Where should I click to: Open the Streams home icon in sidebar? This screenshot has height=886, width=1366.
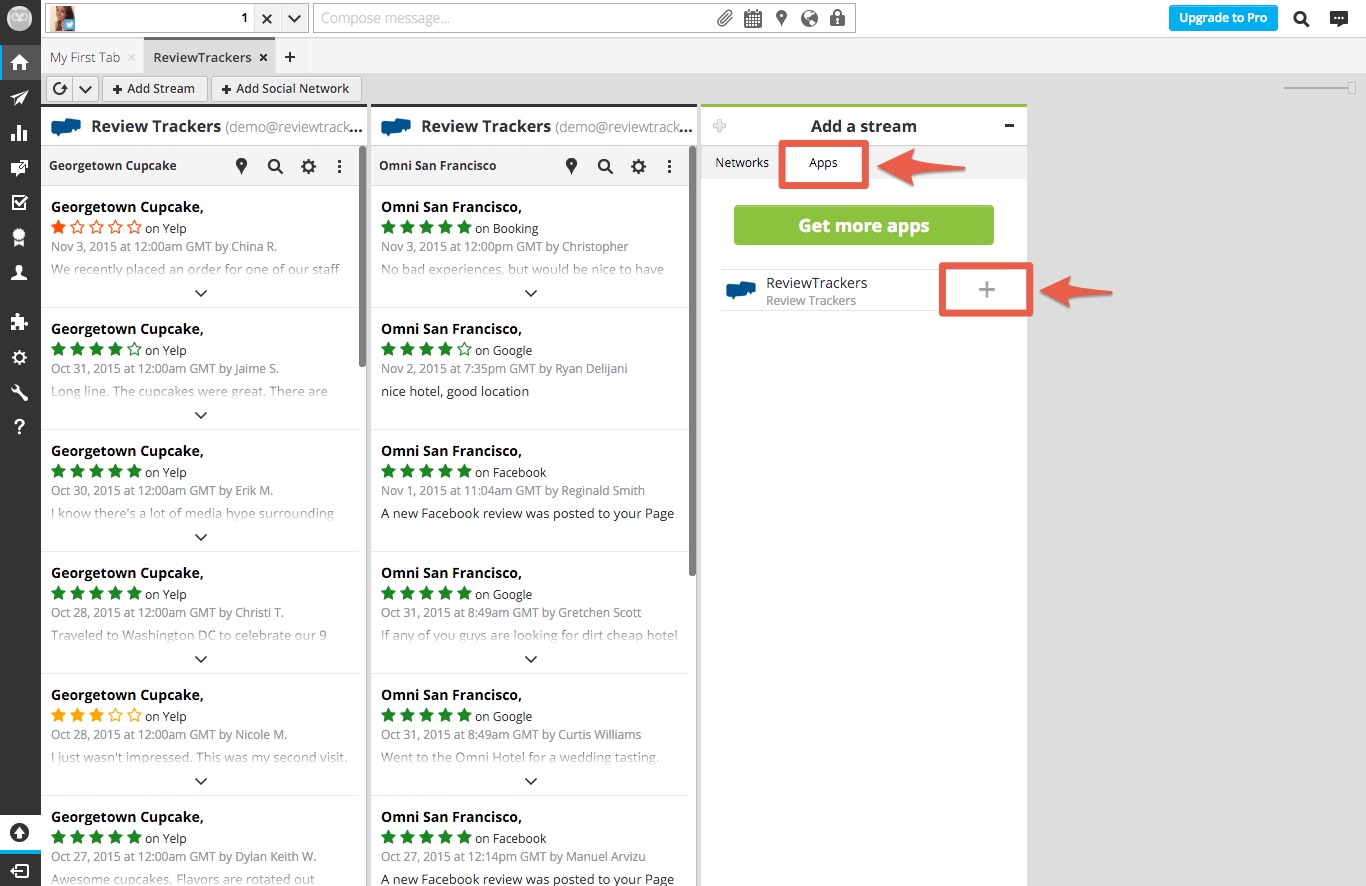tap(19, 63)
